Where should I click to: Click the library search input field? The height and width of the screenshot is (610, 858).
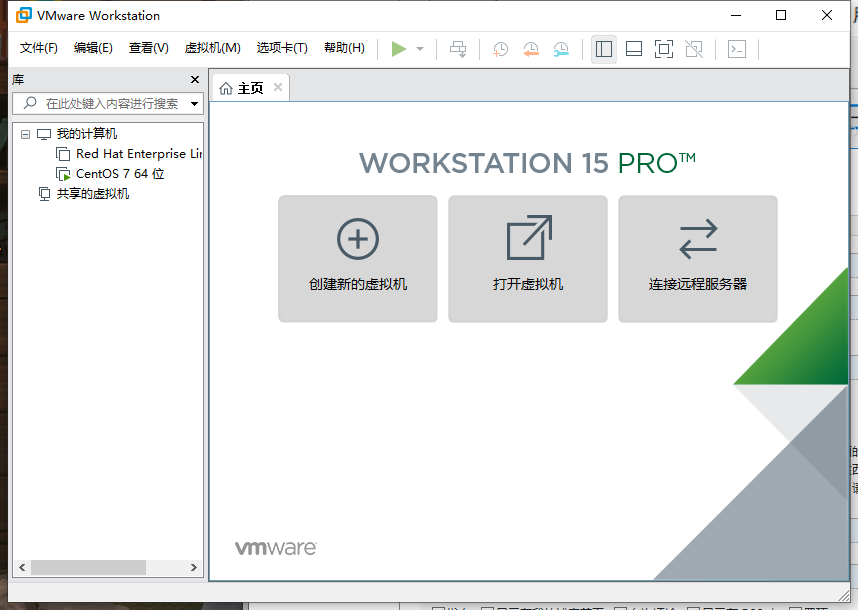click(x=108, y=103)
